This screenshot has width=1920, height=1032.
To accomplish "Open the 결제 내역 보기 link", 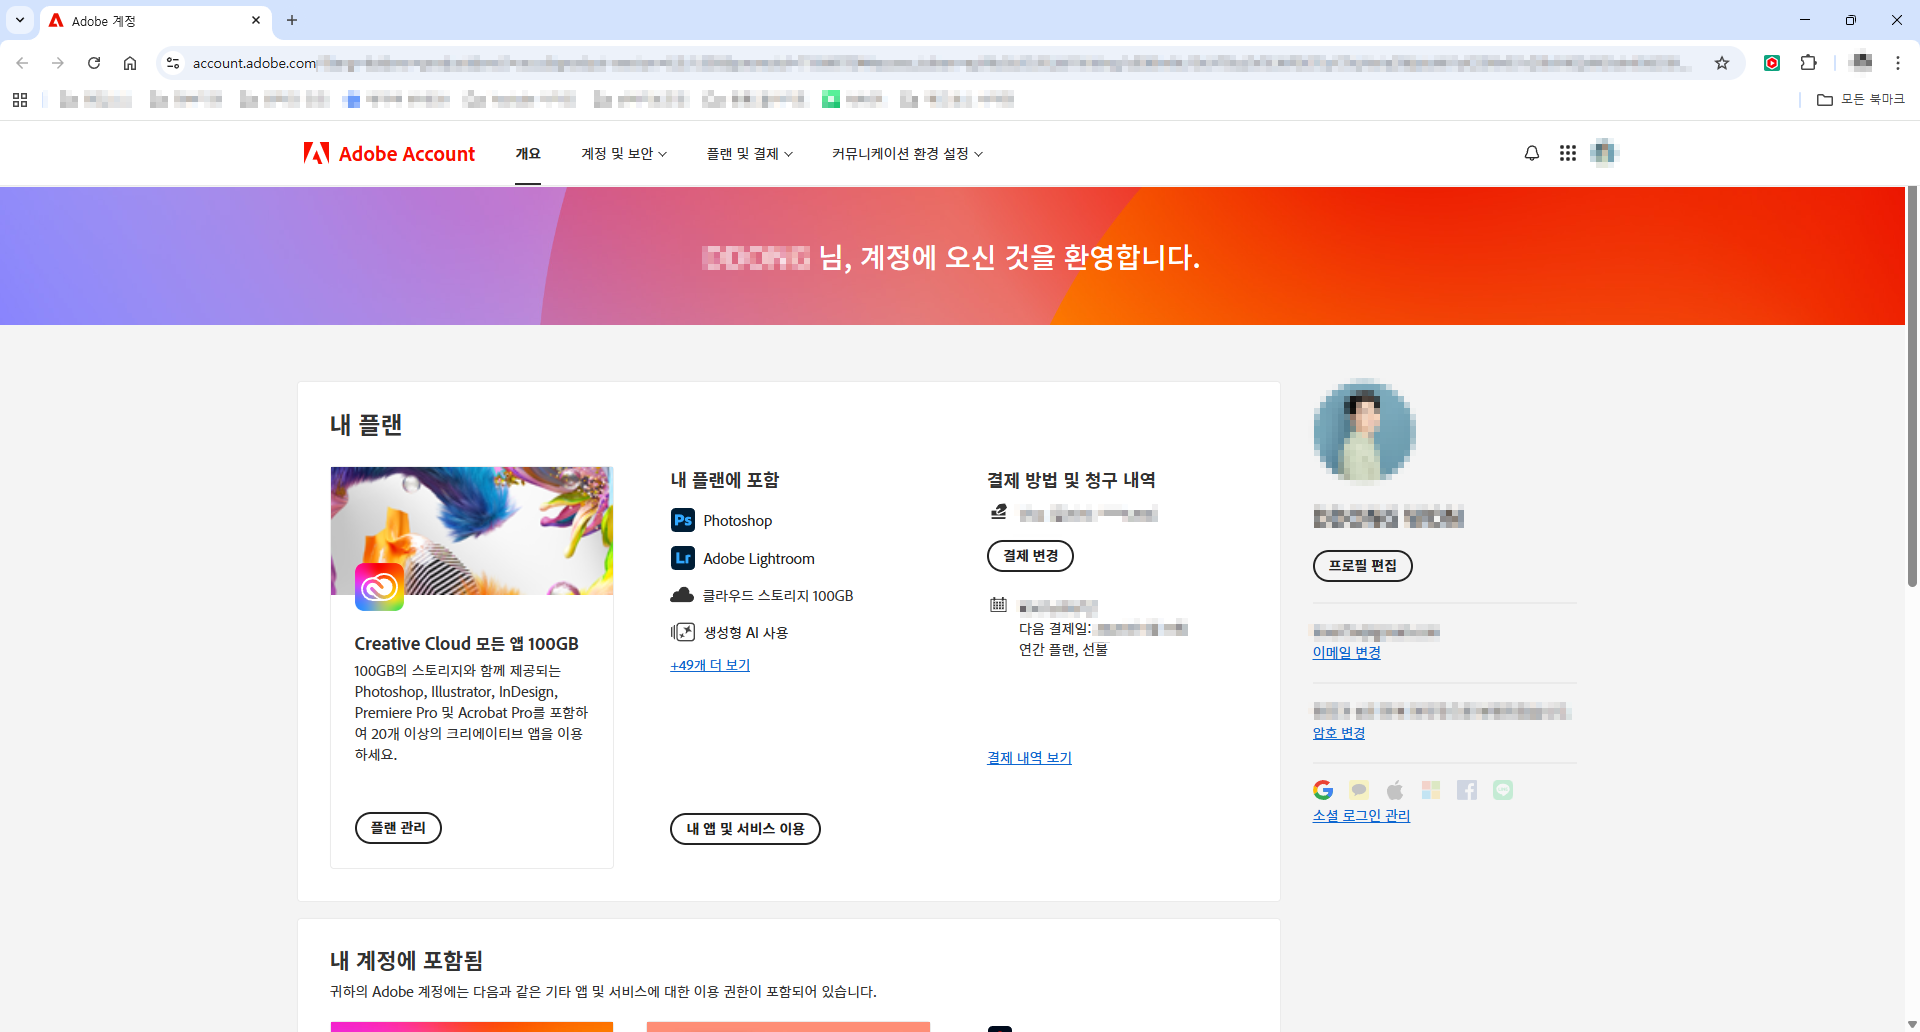I will (1029, 758).
